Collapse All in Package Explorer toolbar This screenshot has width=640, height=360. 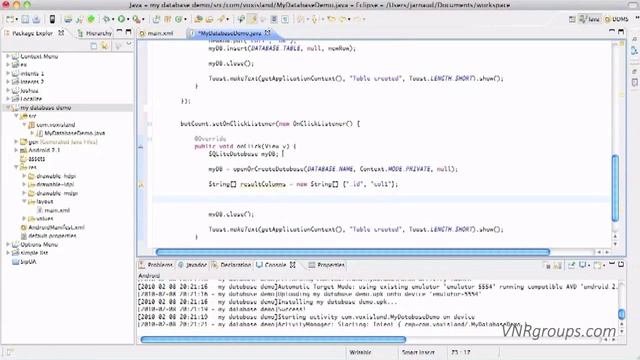(94, 46)
